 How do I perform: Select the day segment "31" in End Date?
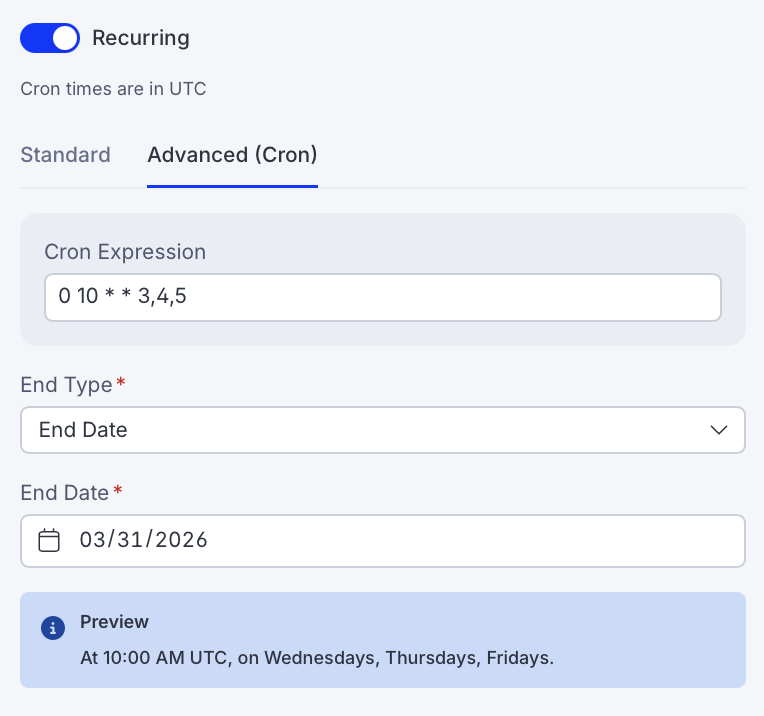click(x=130, y=541)
